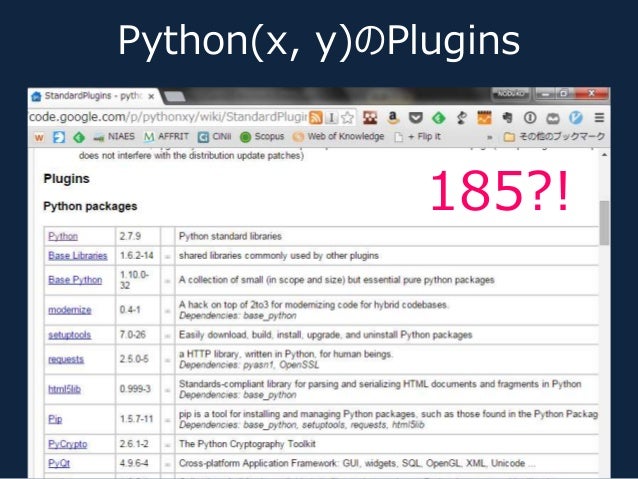Click the green Feedly extension icon in the toolbar
The height and width of the screenshot is (479, 638).
click(x=438, y=118)
